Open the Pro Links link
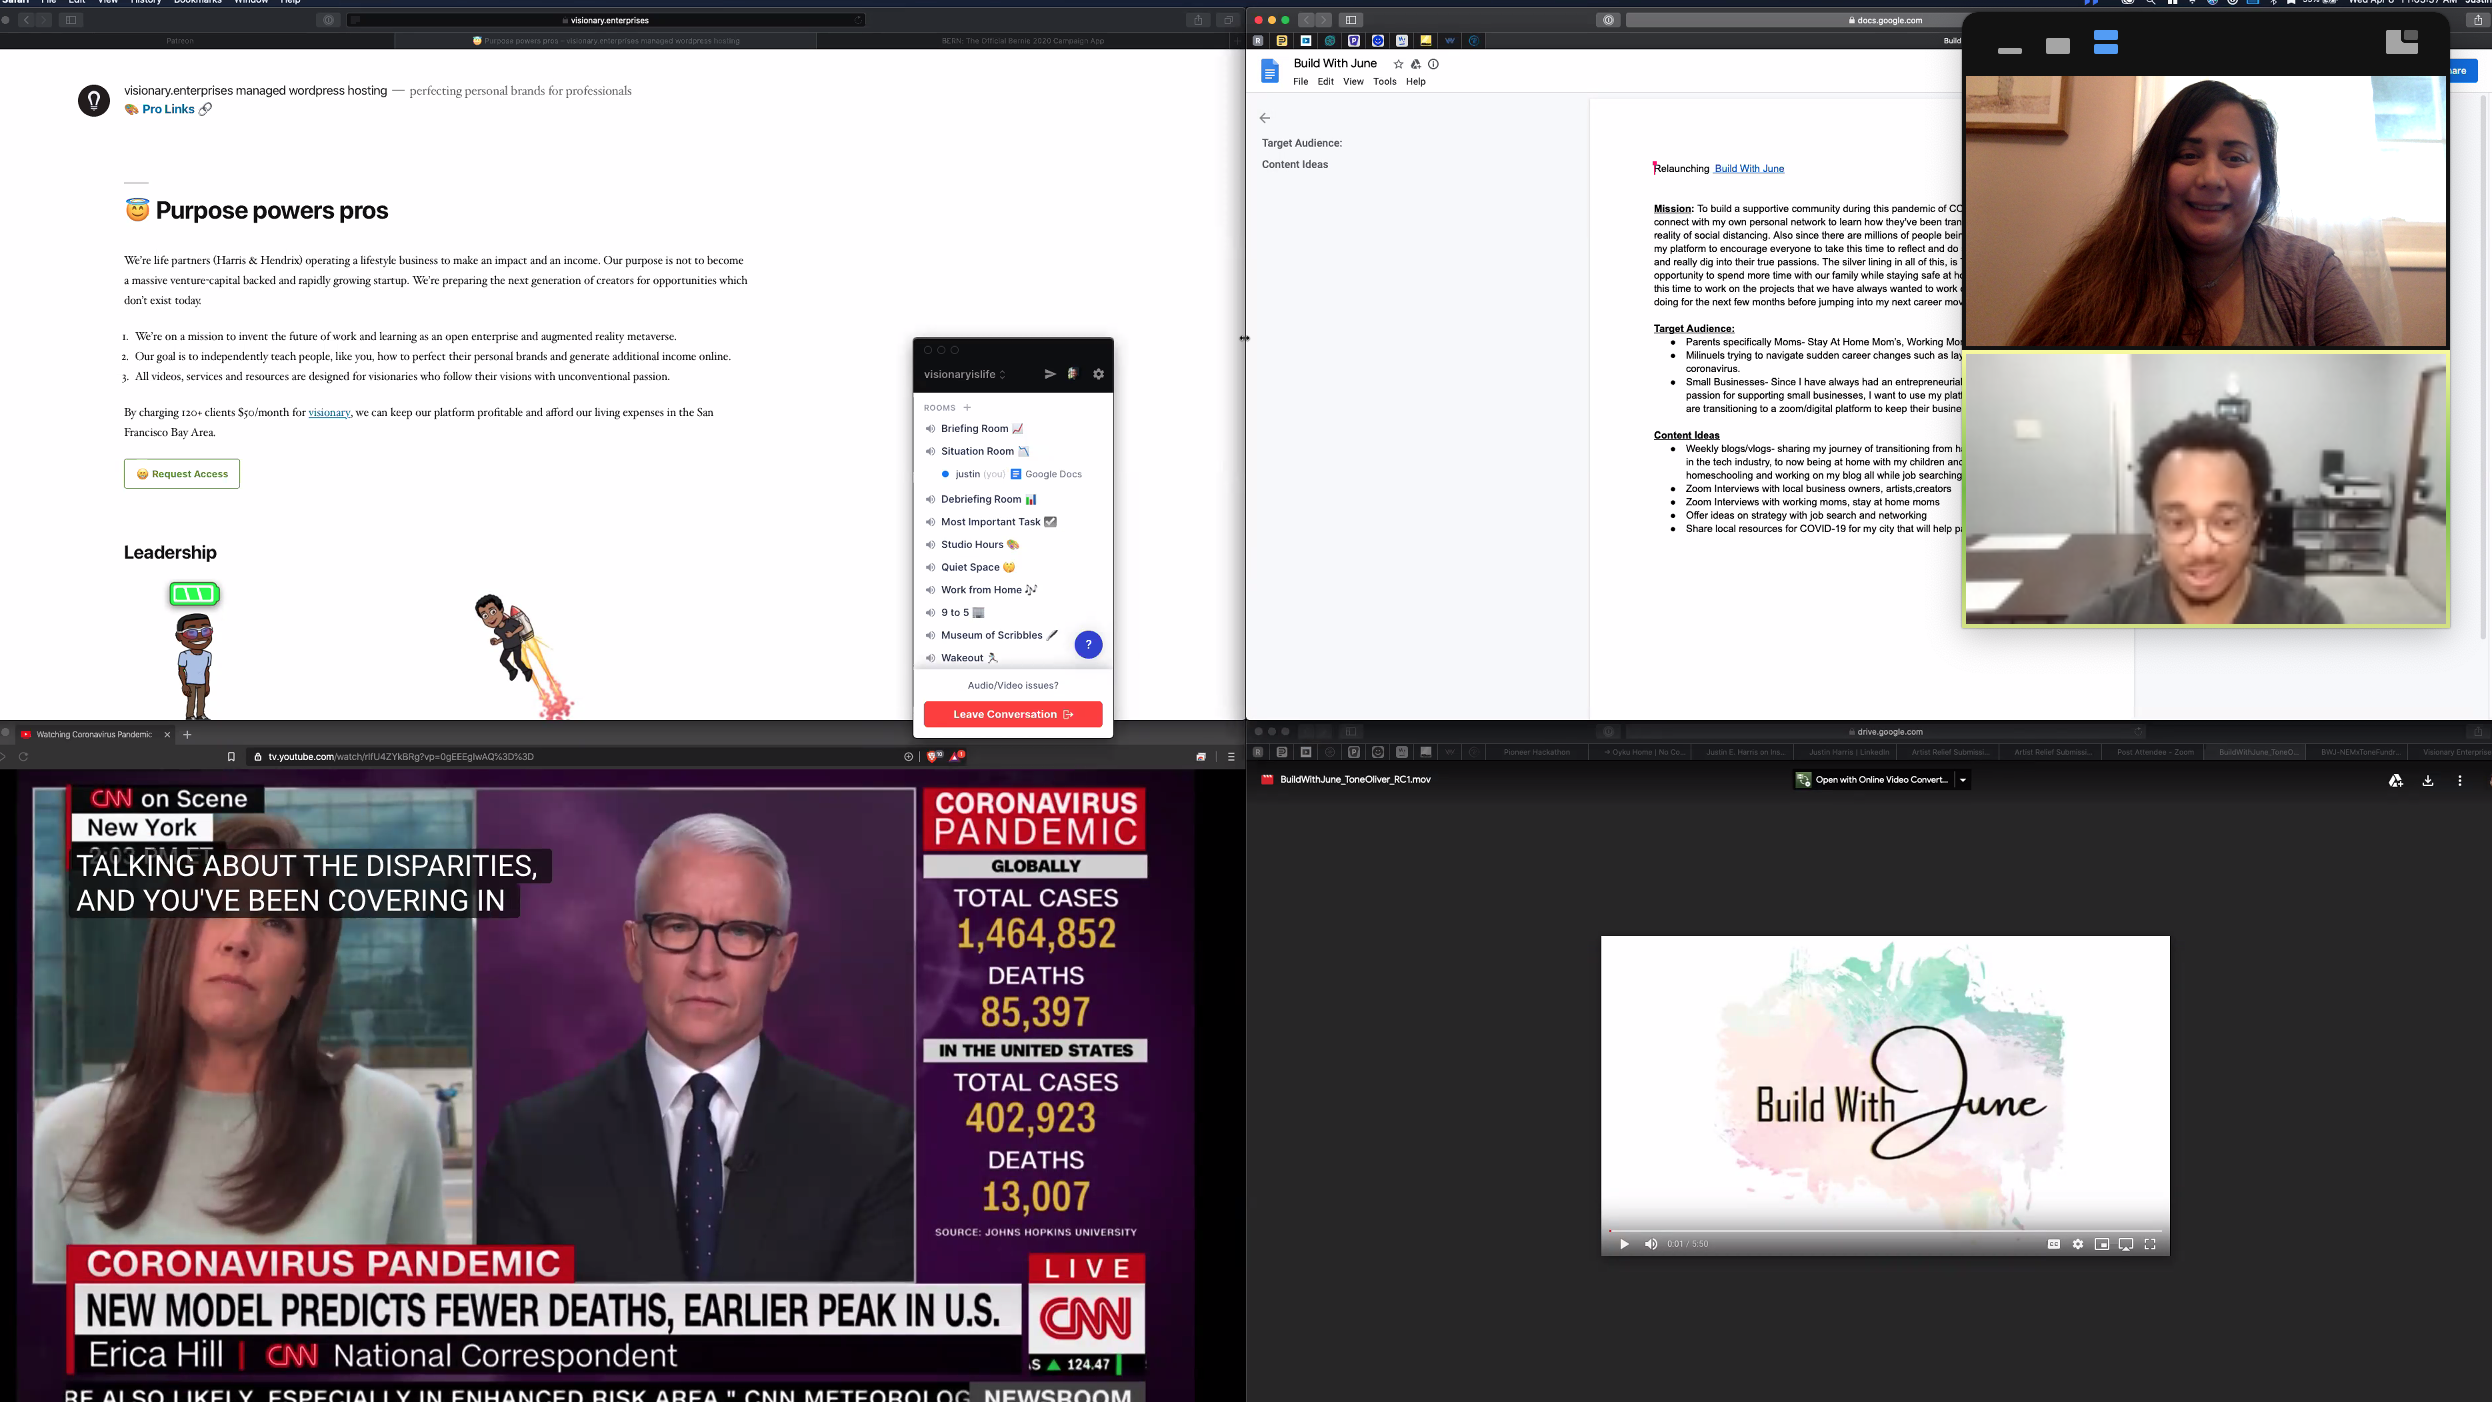Screen dimensions: 2492x1402 [168, 109]
